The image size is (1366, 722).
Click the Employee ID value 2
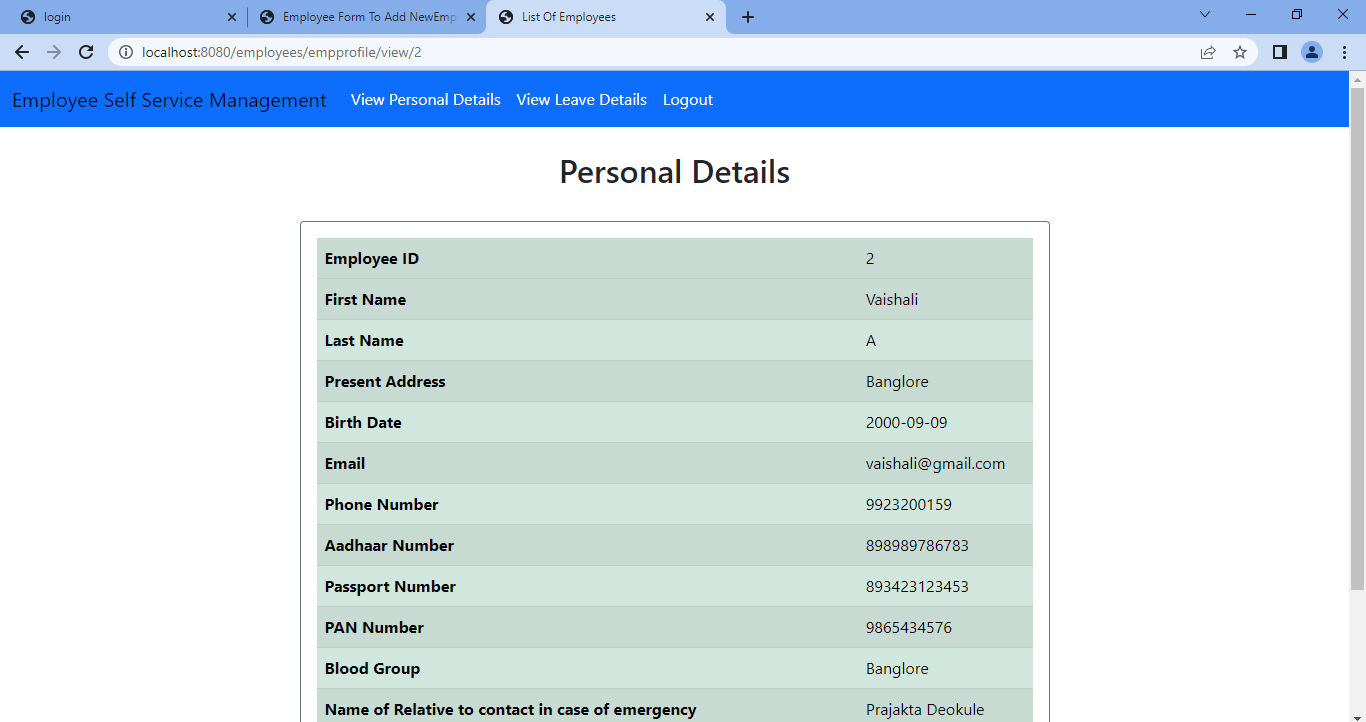click(870, 259)
